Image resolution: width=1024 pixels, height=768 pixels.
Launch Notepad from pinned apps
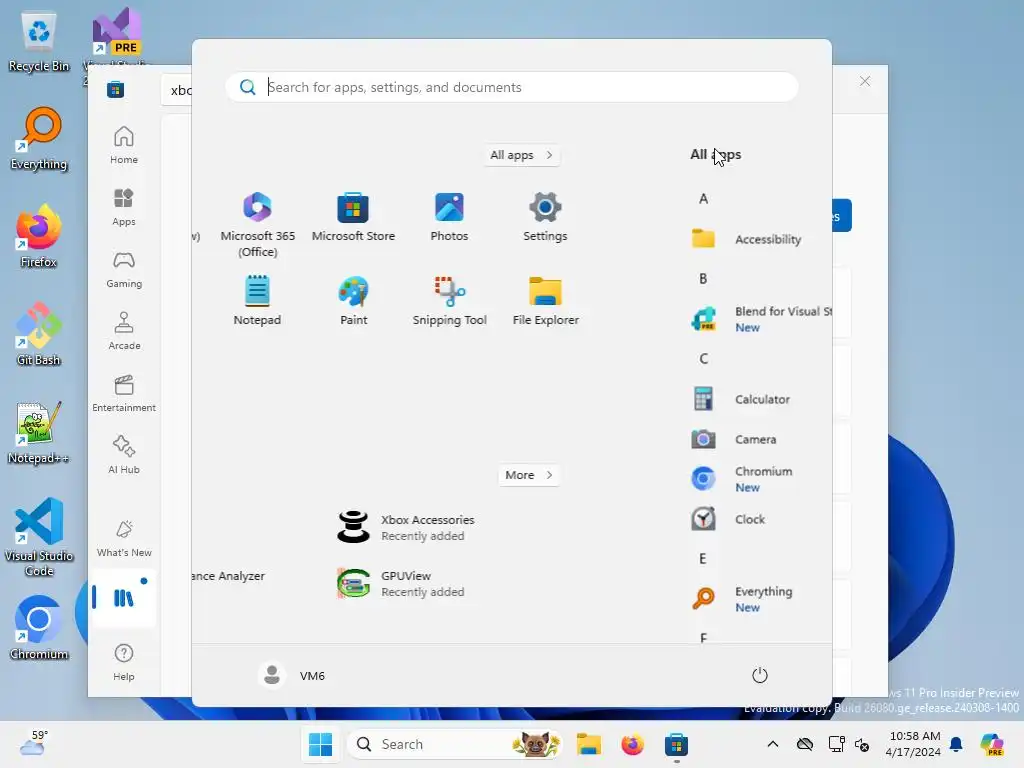(x=257, y=300)
